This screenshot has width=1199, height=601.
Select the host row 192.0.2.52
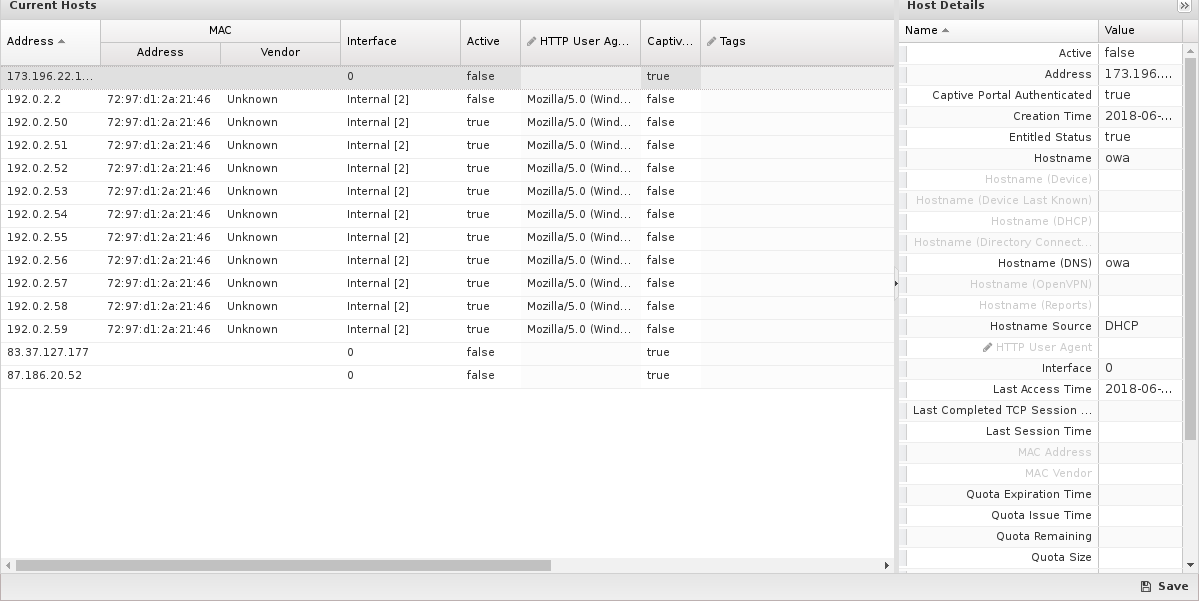pyautogui.click(x=447, y=168)
